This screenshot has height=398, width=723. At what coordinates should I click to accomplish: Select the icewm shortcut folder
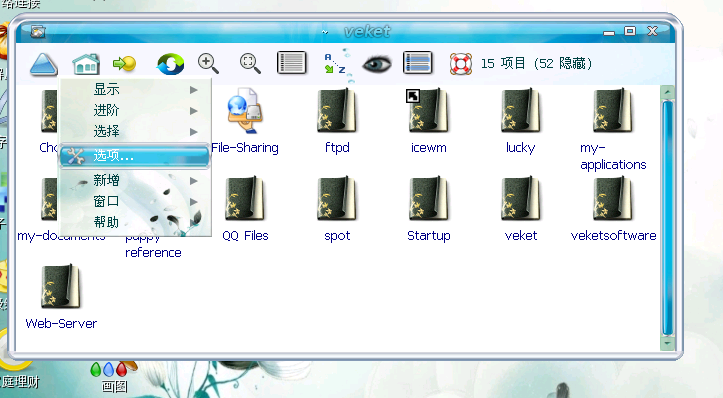coord(428,111)
